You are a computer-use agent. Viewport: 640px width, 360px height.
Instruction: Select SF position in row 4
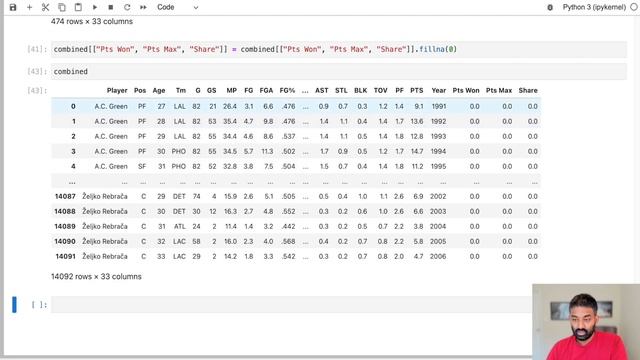[x=142, y=167]
